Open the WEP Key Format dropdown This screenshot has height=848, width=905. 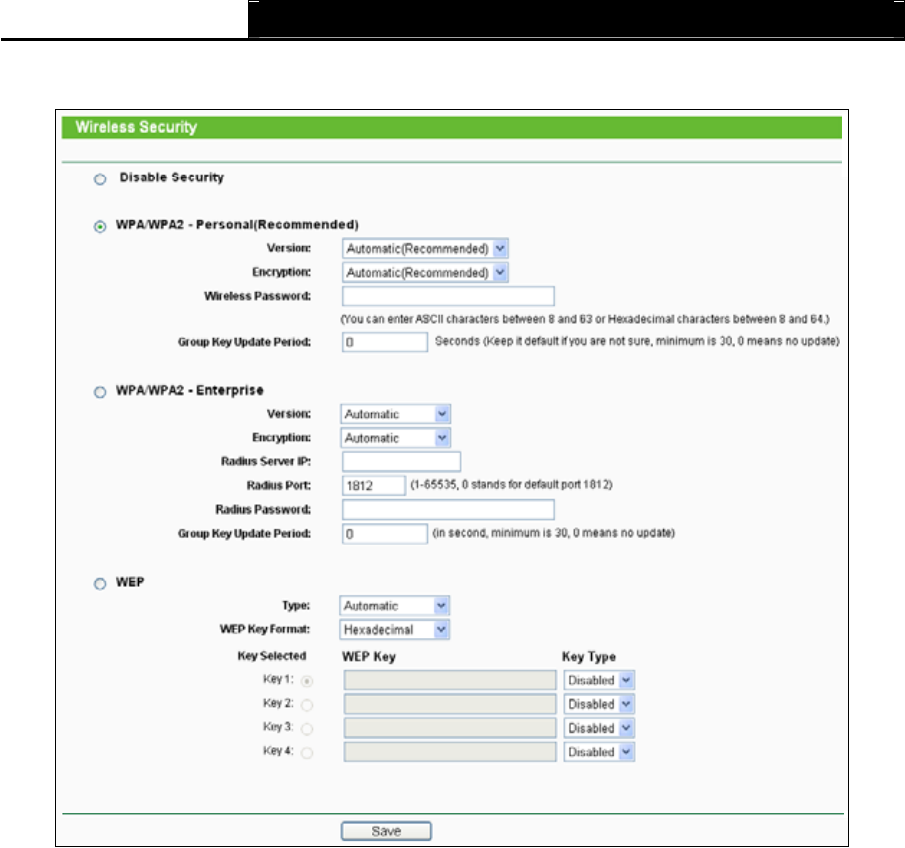pyautogui.click(x=394, y=630)
